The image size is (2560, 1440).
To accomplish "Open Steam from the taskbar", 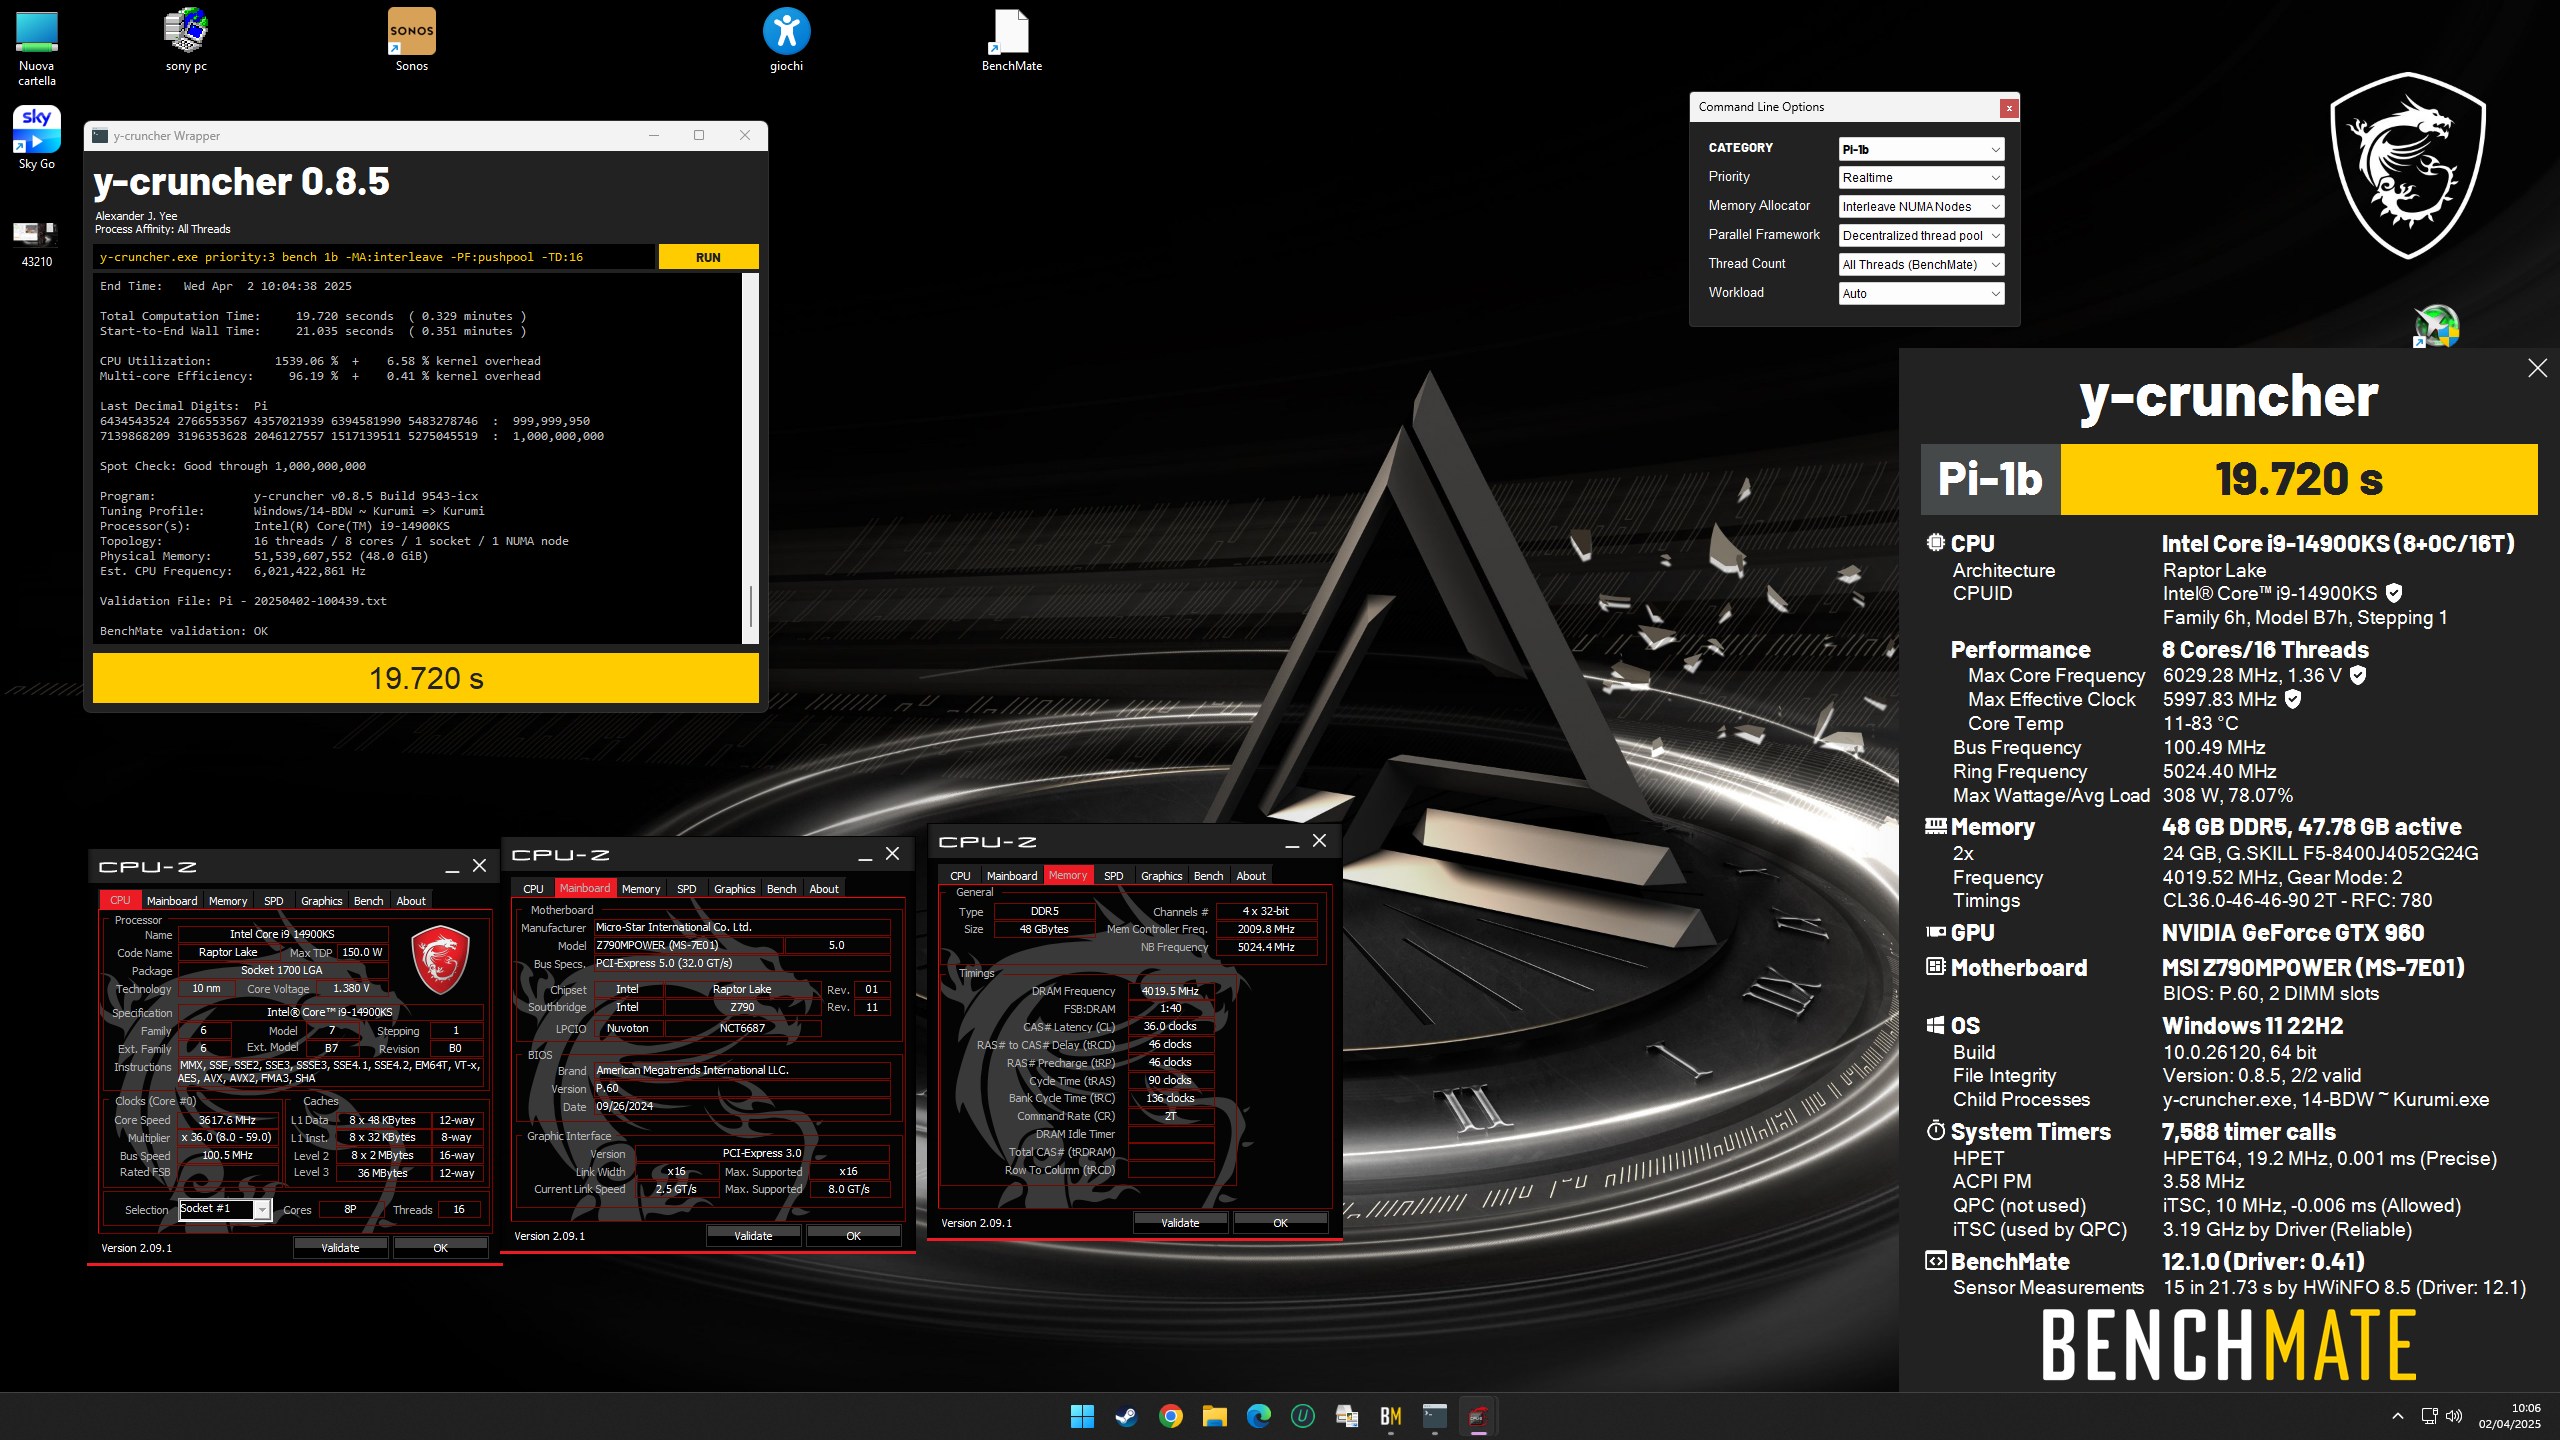I will (x=1126, y=1416).
